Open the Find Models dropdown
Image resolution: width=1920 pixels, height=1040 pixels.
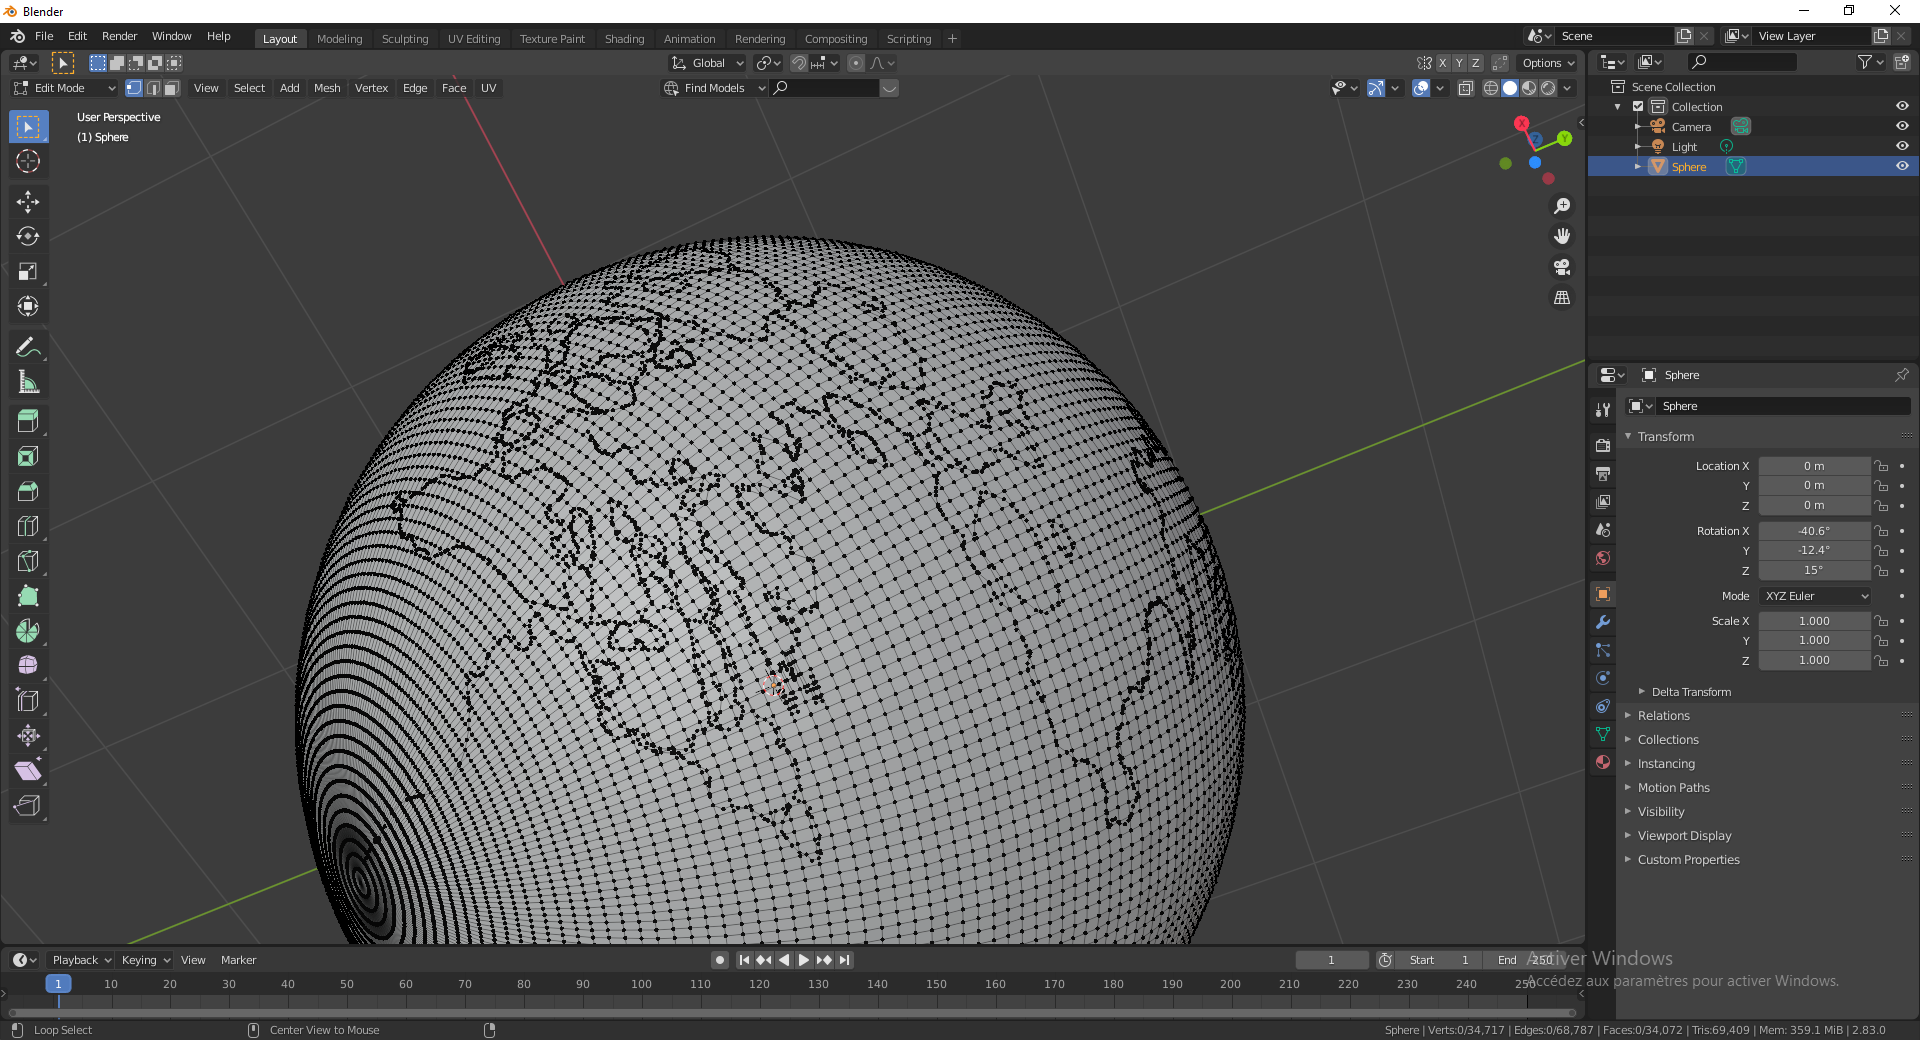point(715,88)
